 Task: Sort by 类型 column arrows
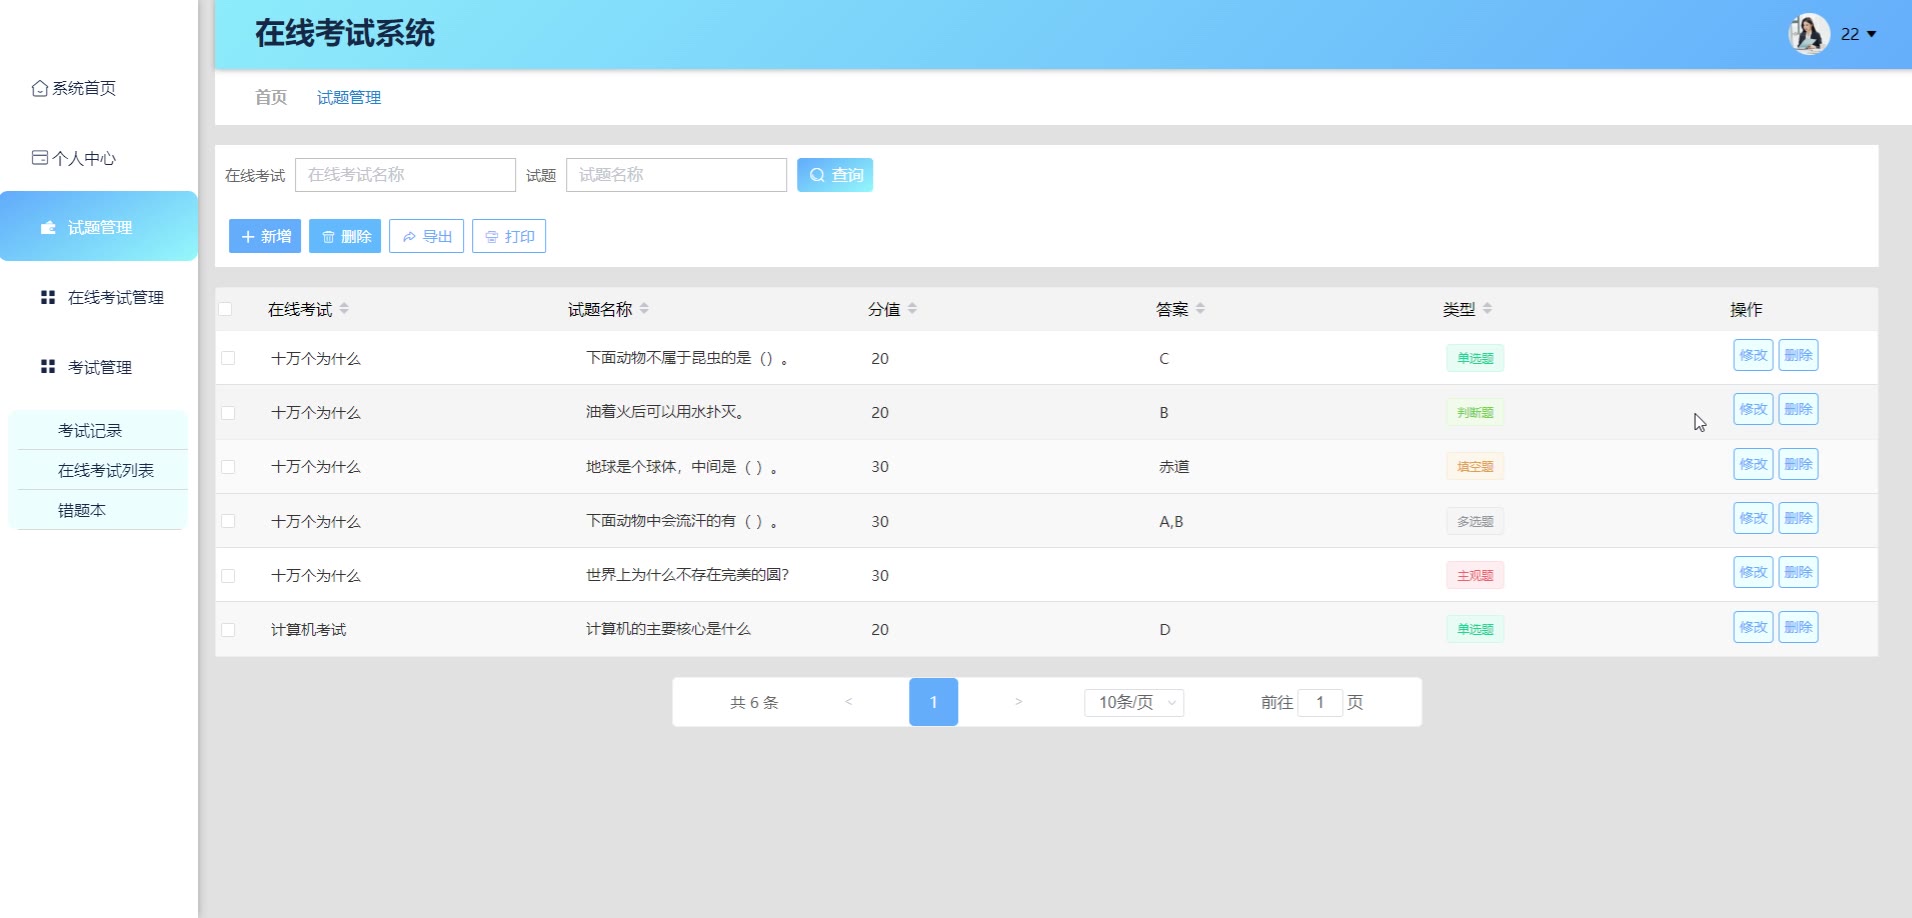coord(1487,309)
